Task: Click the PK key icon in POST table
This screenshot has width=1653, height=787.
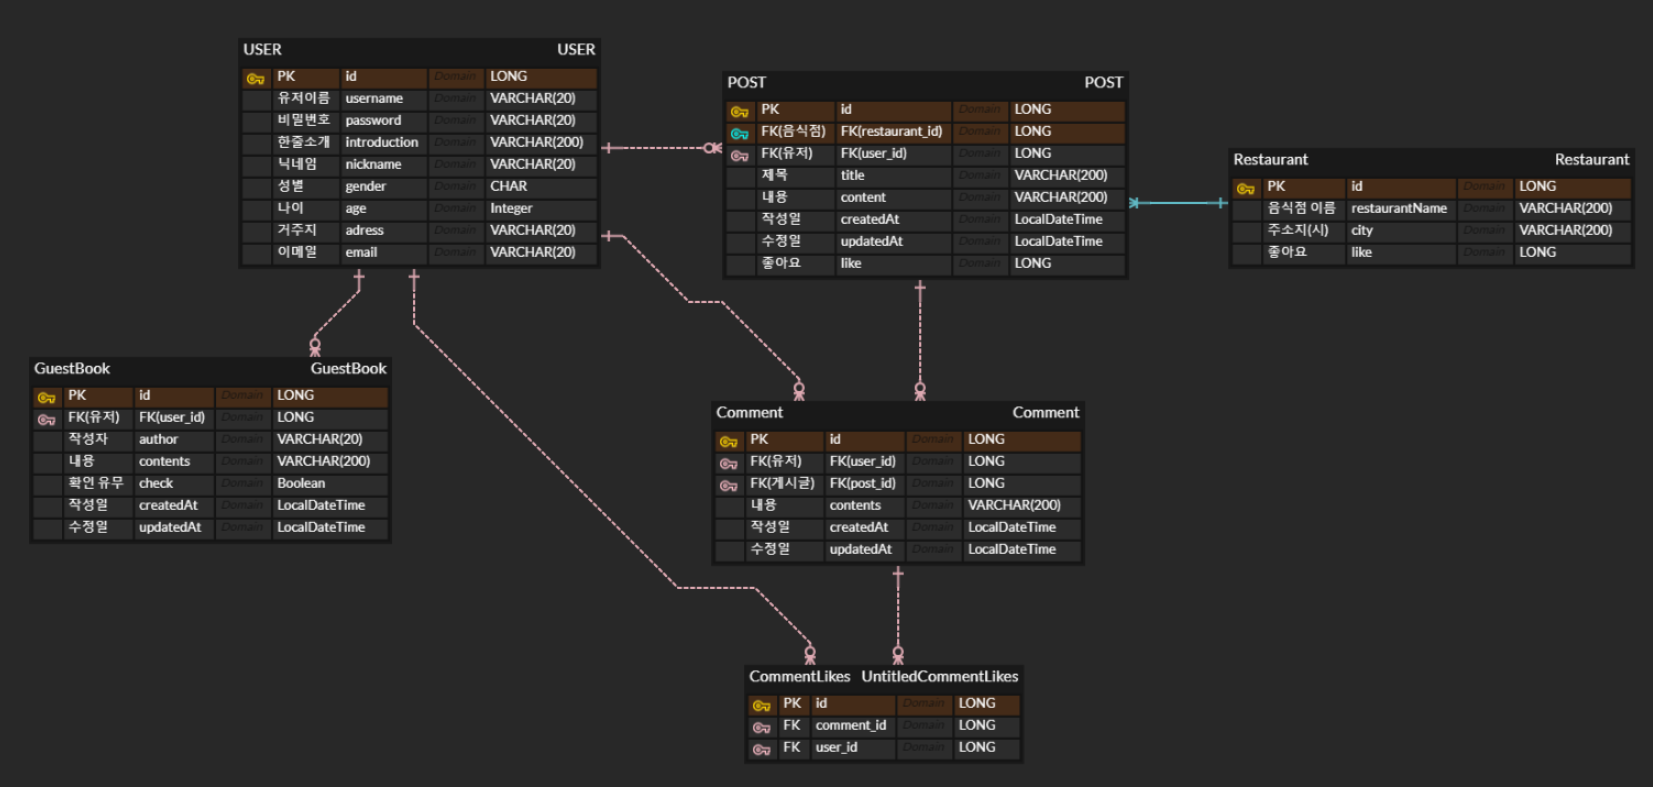Action: click(739, 111)
